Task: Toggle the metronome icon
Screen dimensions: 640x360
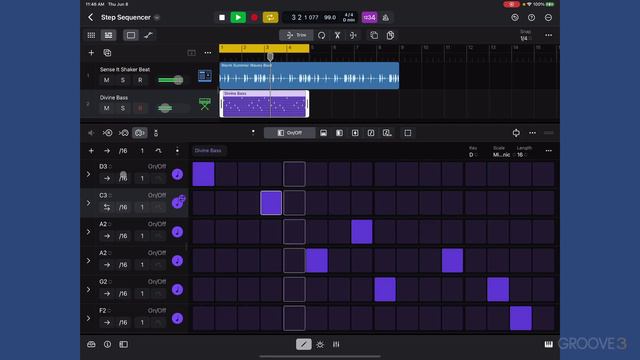Action: point(386,18)
